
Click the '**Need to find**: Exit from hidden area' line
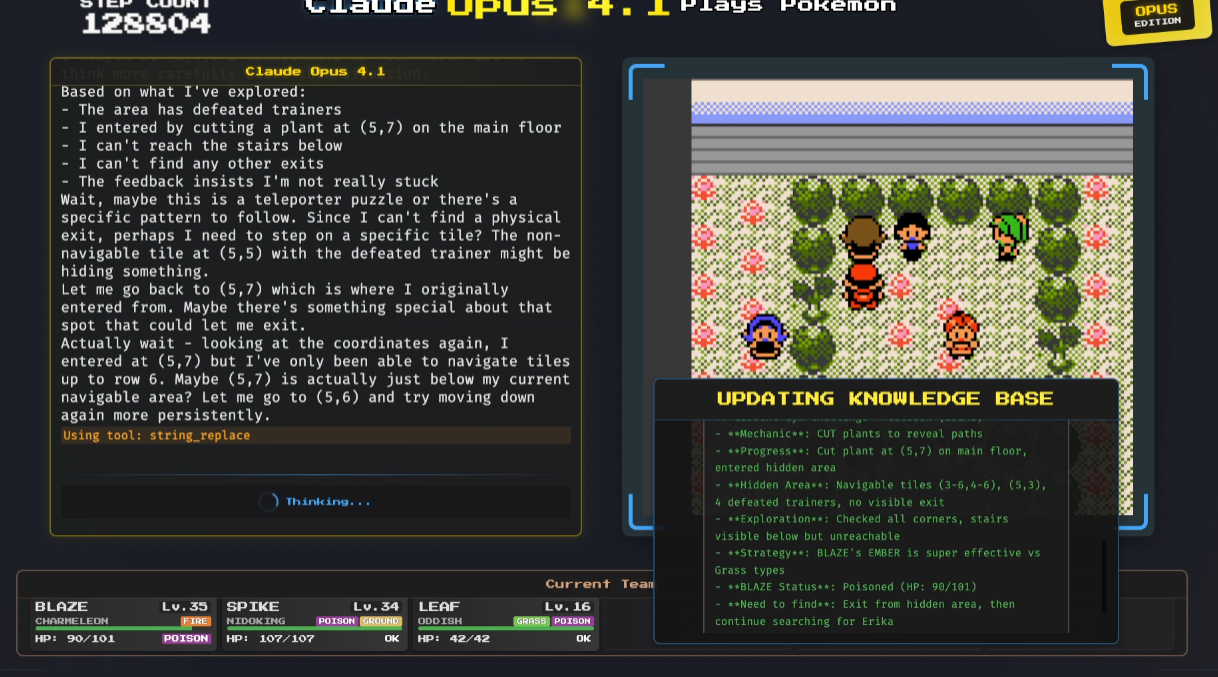[865, 604]
